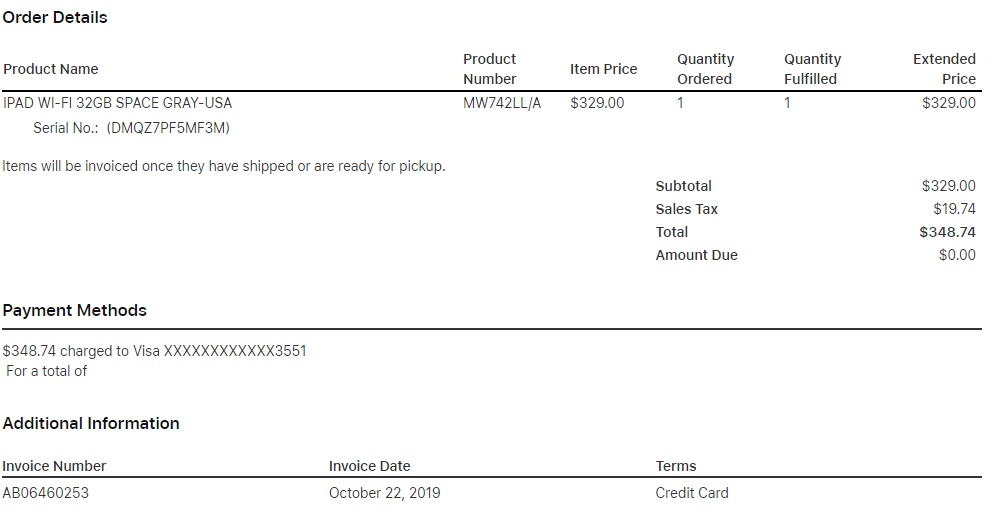The image size is (994, 519).
Task: Click the serial number DMQZ7PF5MF3M
Action: point(168,128)
